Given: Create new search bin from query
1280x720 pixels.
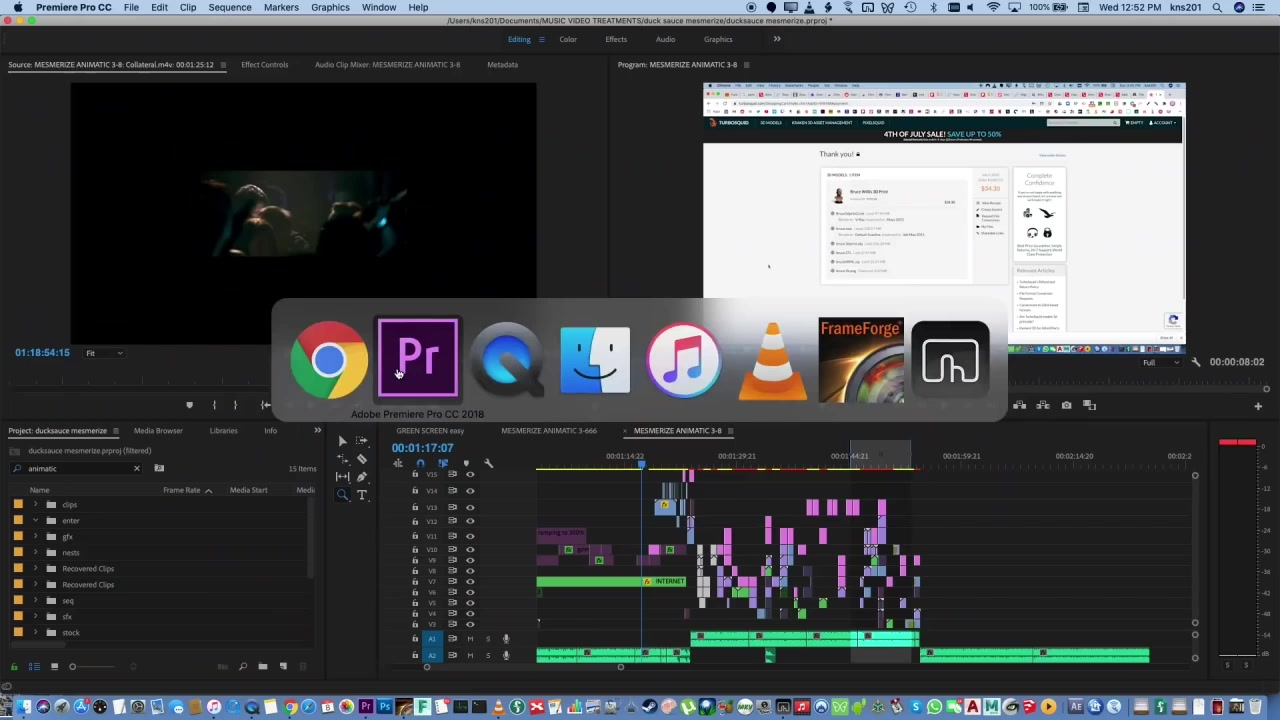Looking at the screenshot, I should pos(159,468).
